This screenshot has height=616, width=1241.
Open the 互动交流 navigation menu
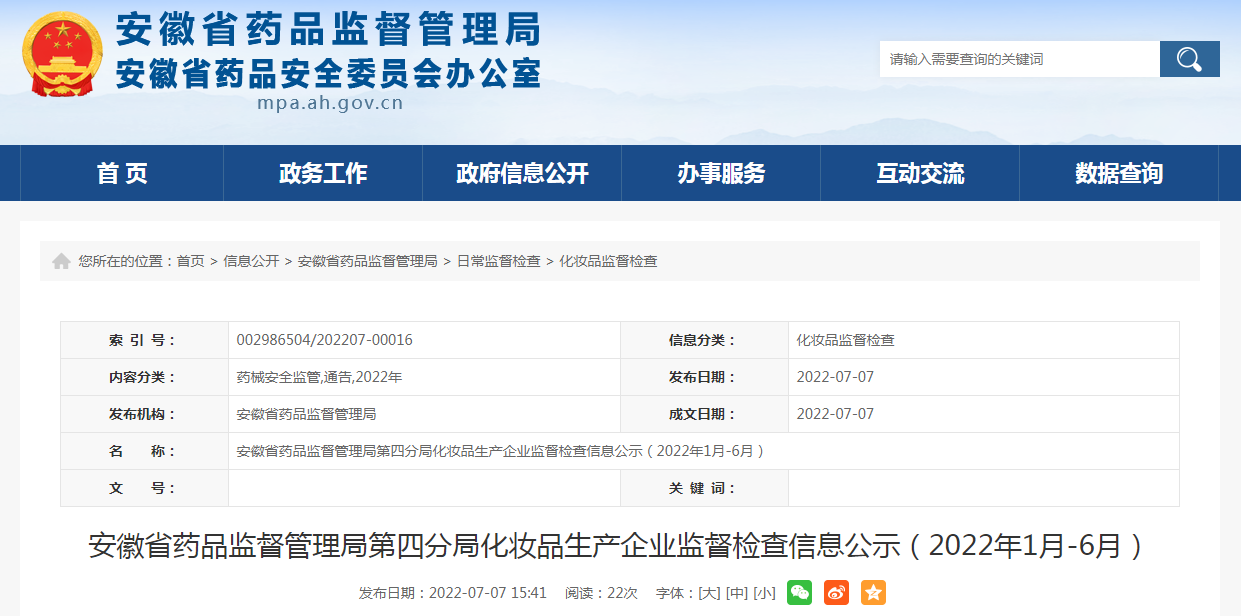[920, 173]
